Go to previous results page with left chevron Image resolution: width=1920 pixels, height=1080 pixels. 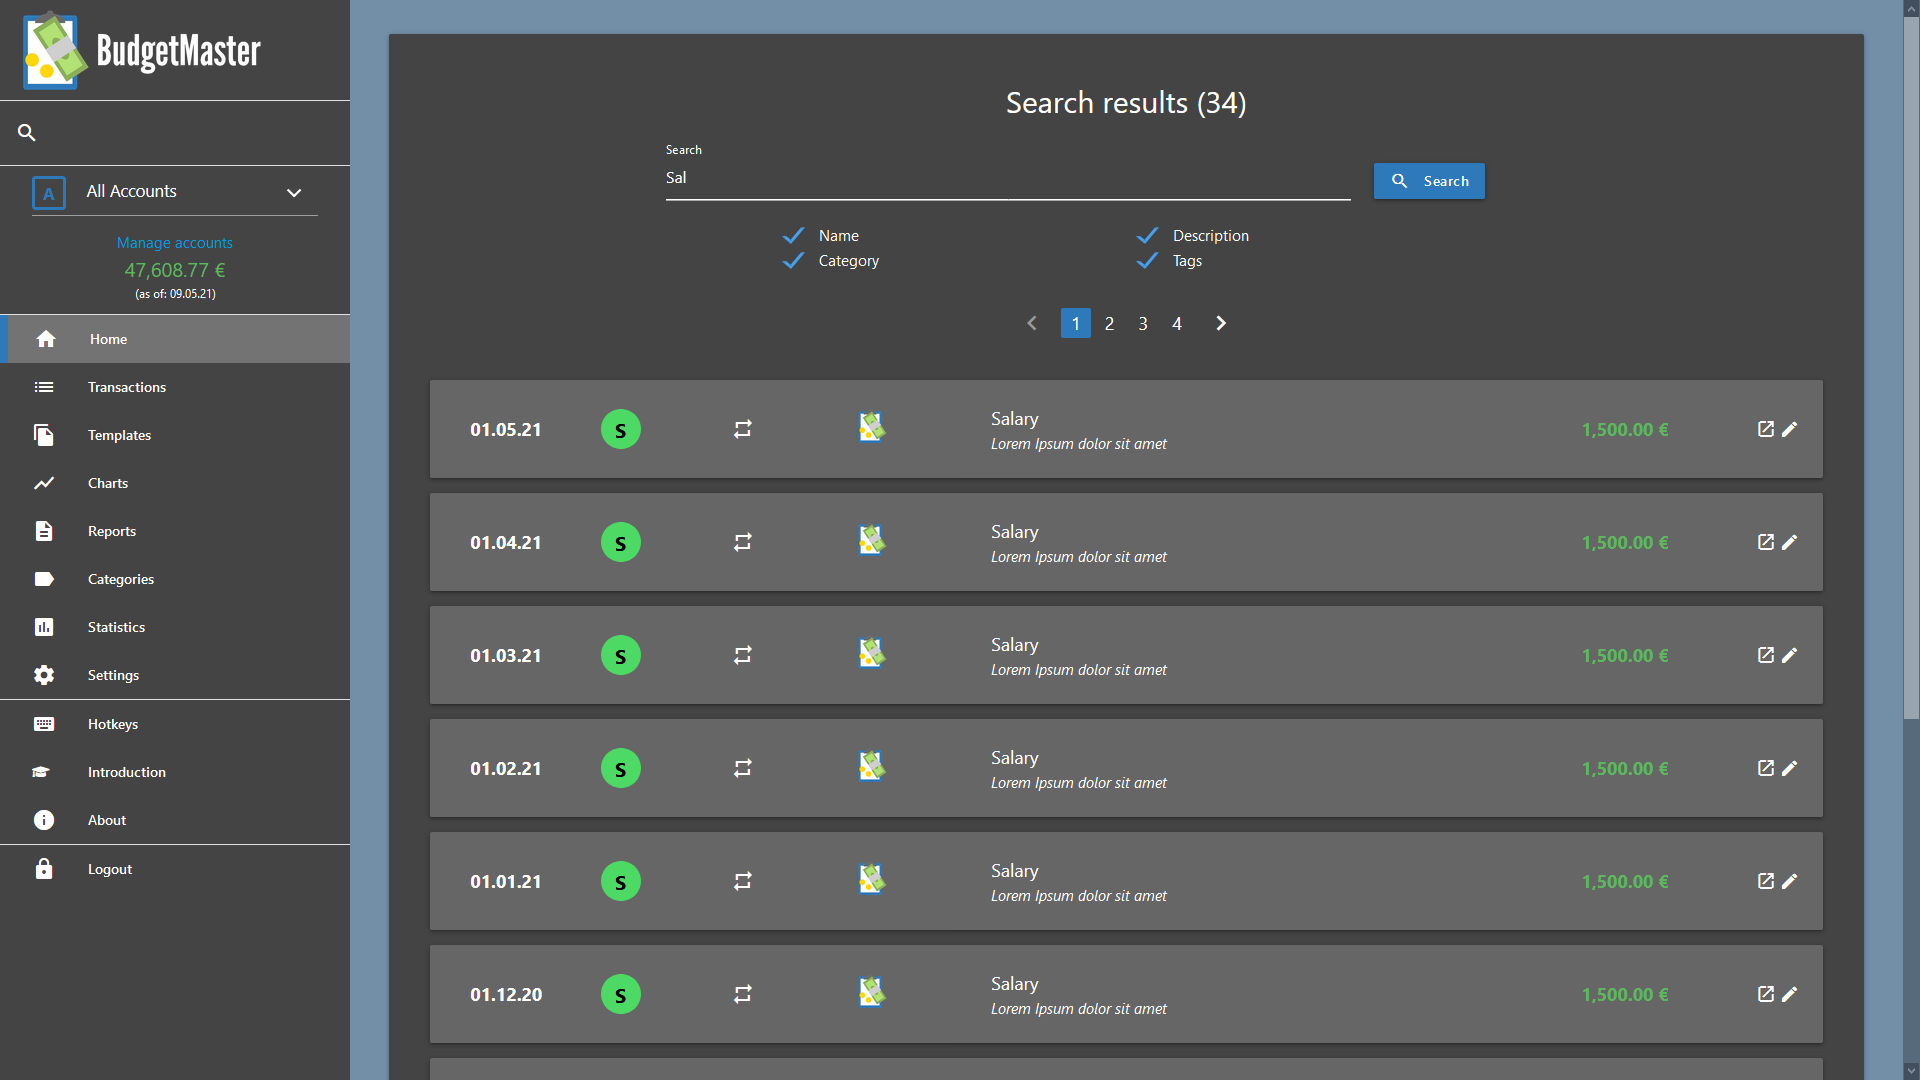(x=1032, y=323)
